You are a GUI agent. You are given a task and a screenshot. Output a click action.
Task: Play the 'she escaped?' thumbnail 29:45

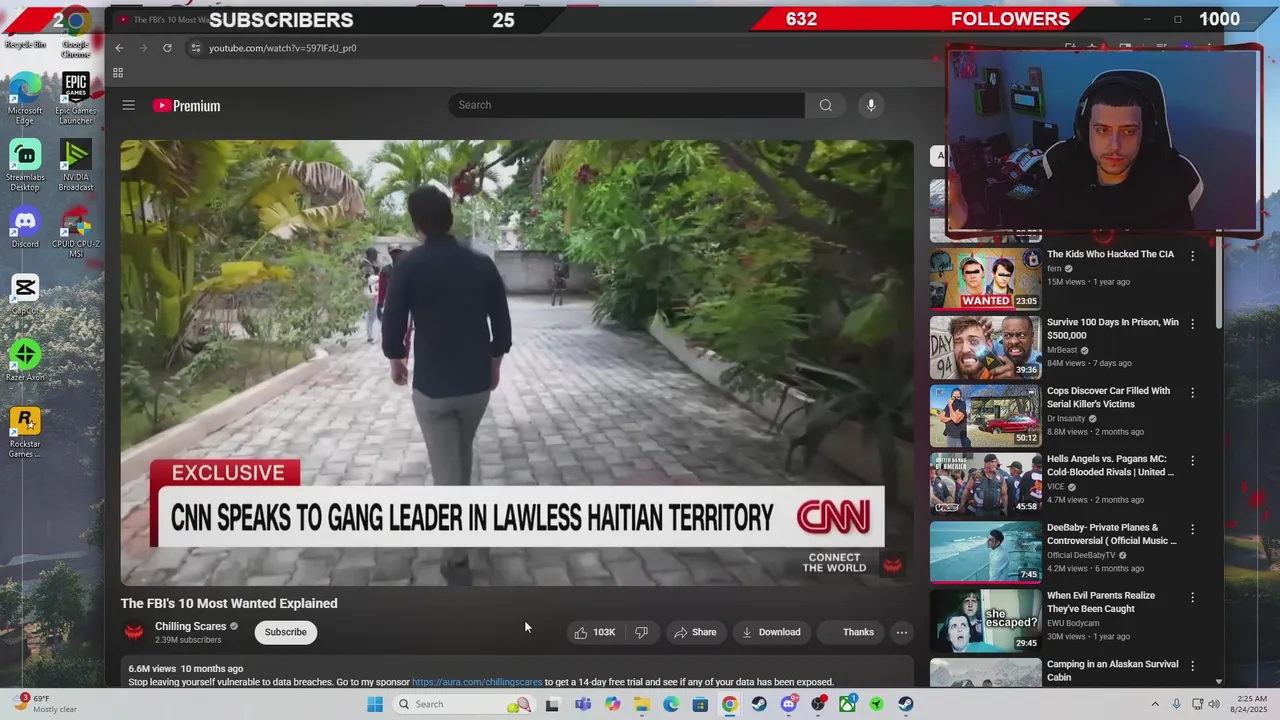coord(985,620)
